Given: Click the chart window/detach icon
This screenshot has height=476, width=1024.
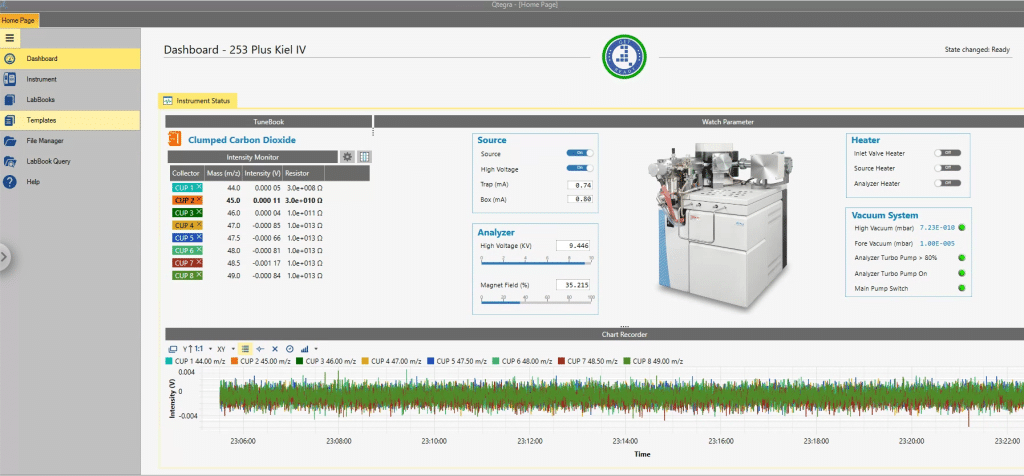Looking at the screenshot, I should click(172, 349).
